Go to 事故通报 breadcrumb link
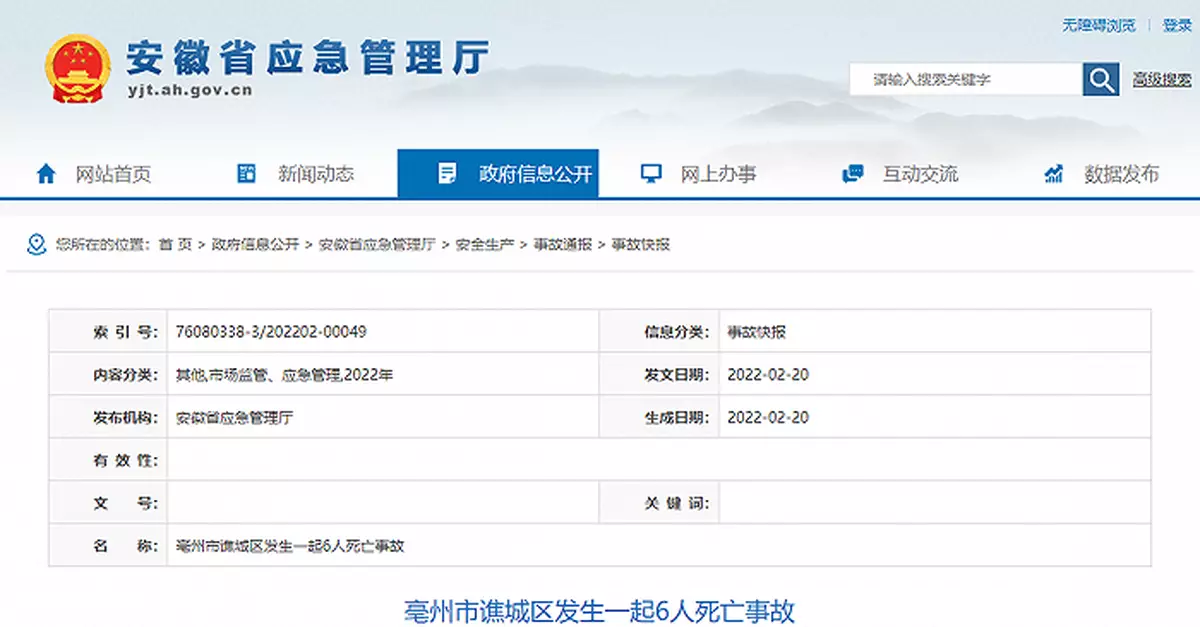Image resolution: width=1200 pixels, height=627 pixels. pyautogui.click(x=562, y=245)
